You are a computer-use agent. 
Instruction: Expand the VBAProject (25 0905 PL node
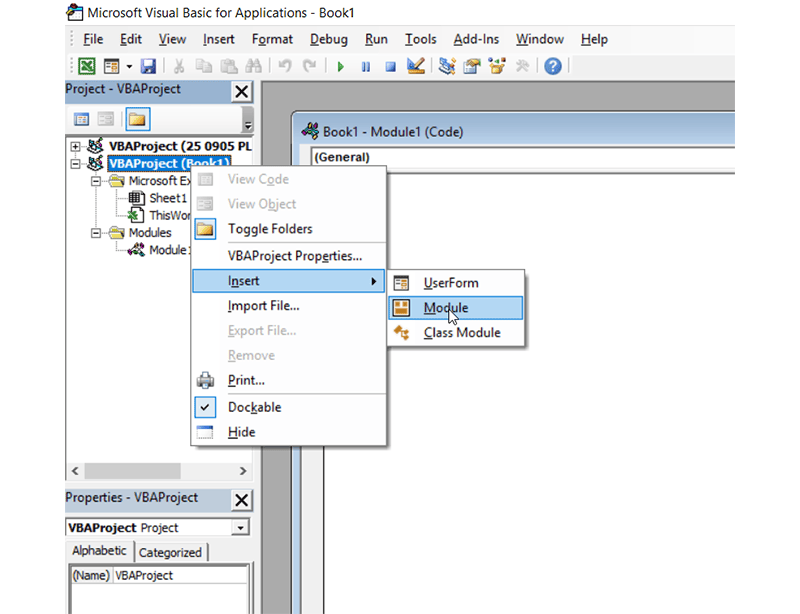point(76,146)
